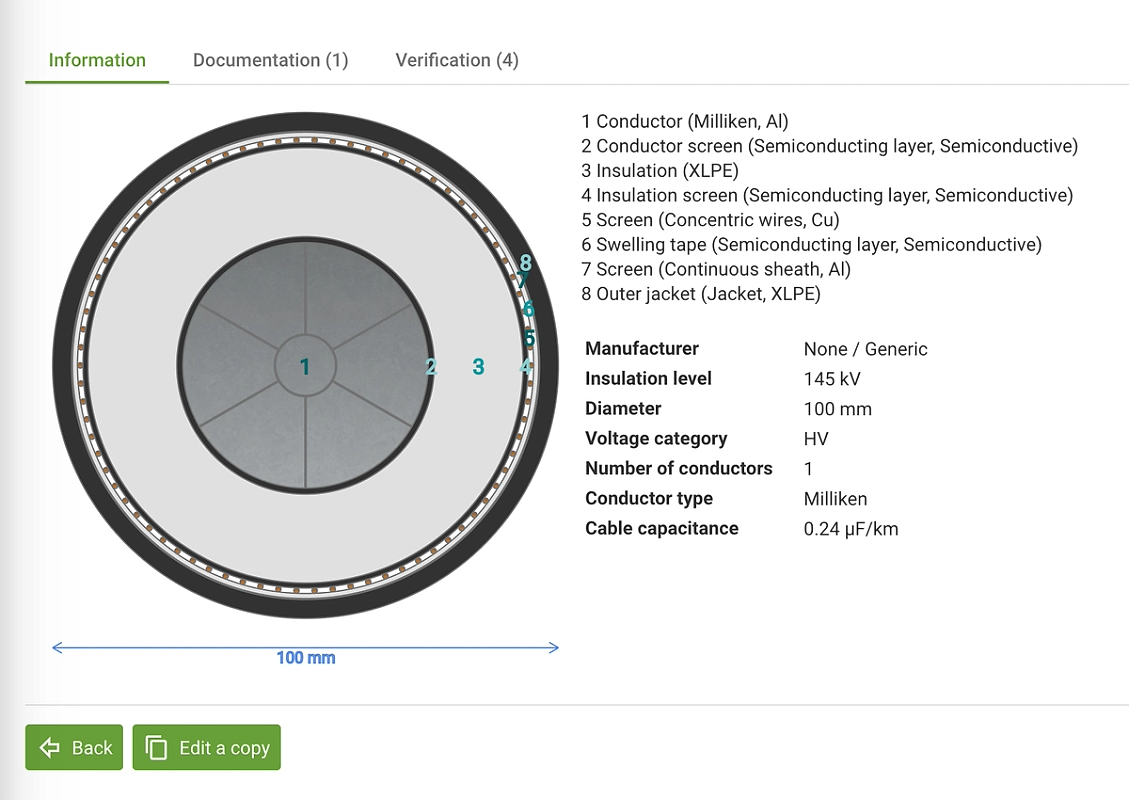
Task: Select layer marker 1 on the conductor
Action: 305,367
